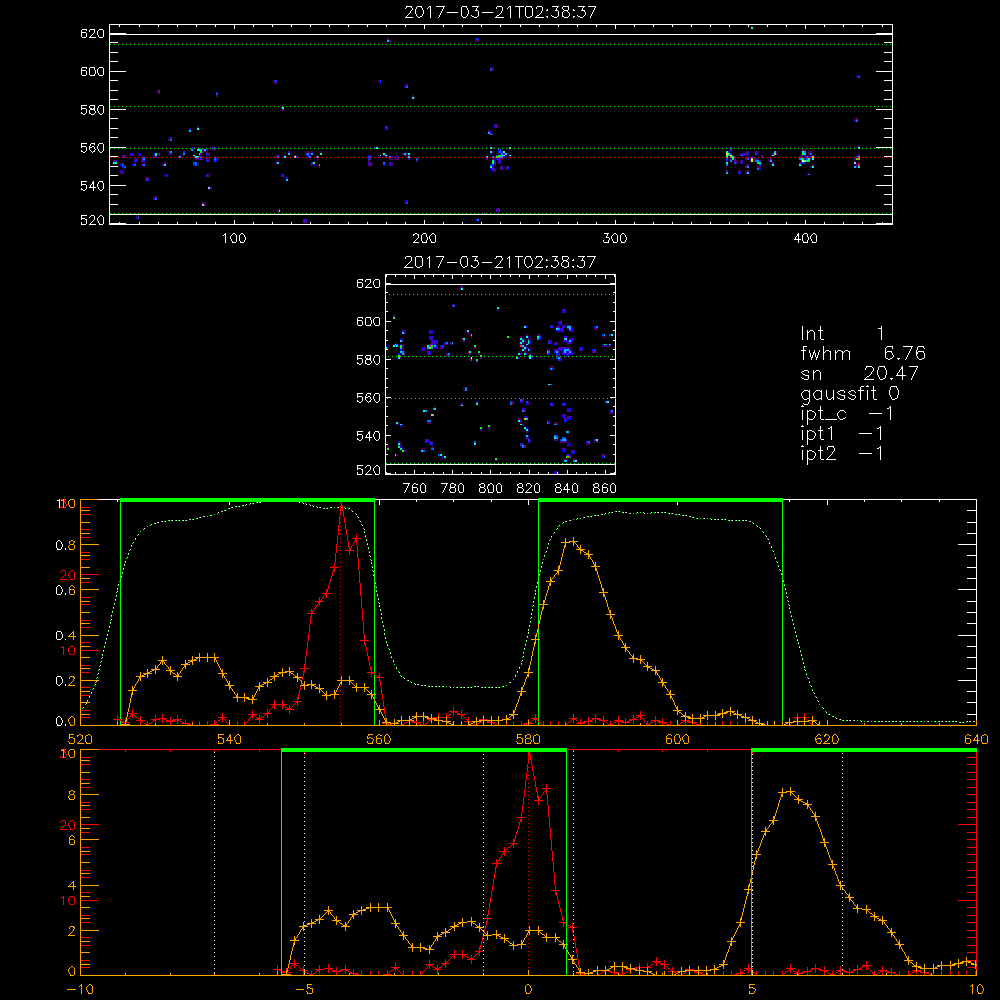This screenshot has height=1000, width=1000.
Task: Click y-axis label 600 on top plot
Action: pyautogui.click(x=92, y=71)
